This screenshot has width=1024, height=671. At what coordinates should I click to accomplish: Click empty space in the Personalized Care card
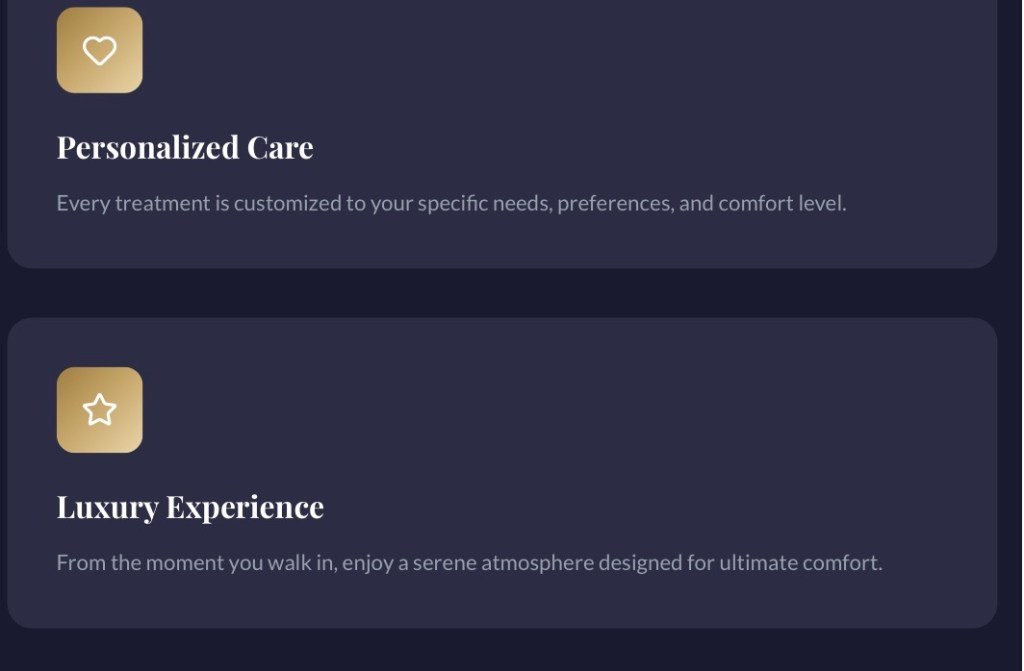tap(650, 90)
